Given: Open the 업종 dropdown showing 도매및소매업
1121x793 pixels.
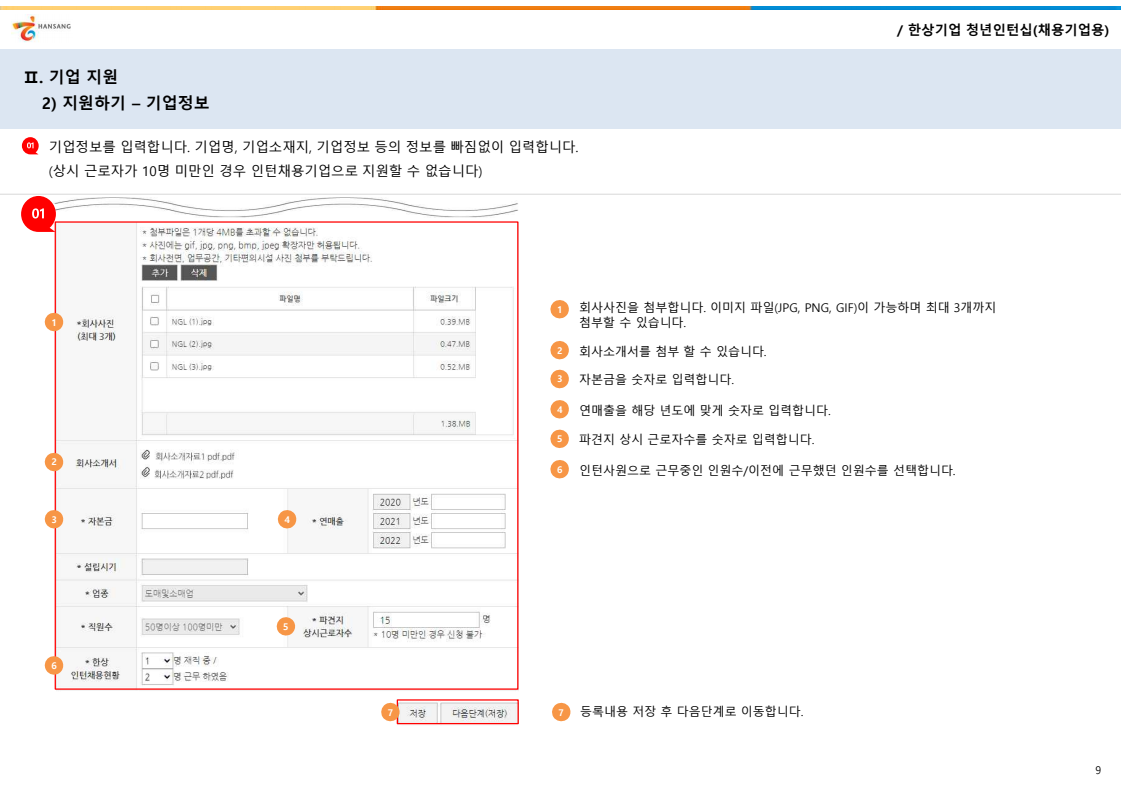Looking at the screenshot, I should point(225,593).
